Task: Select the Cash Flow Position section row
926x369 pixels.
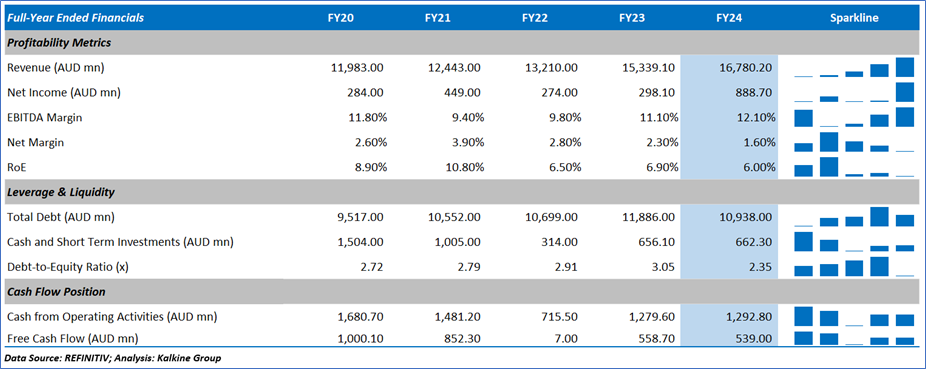Action: (462, 292)
